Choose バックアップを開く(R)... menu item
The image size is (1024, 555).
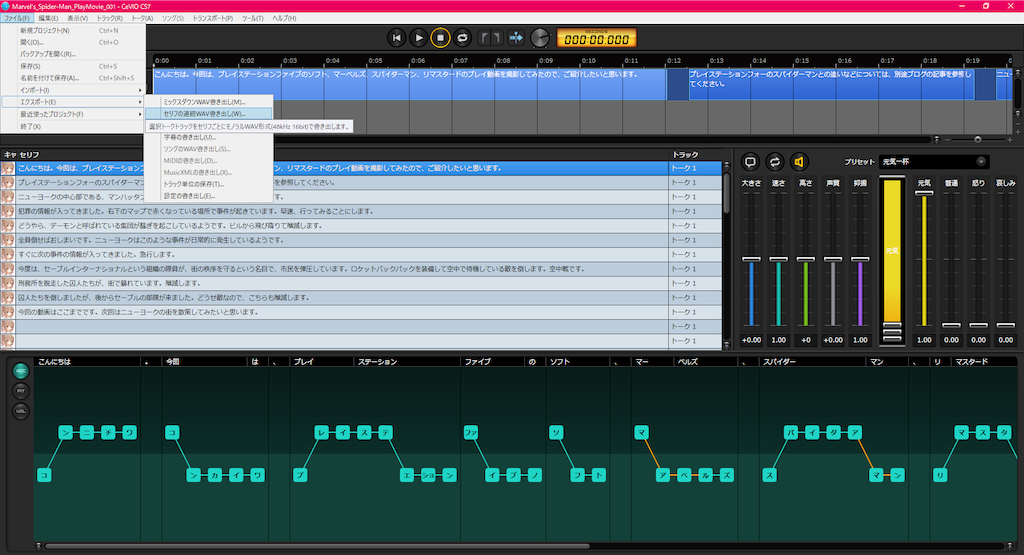click(x=72, y=54)
